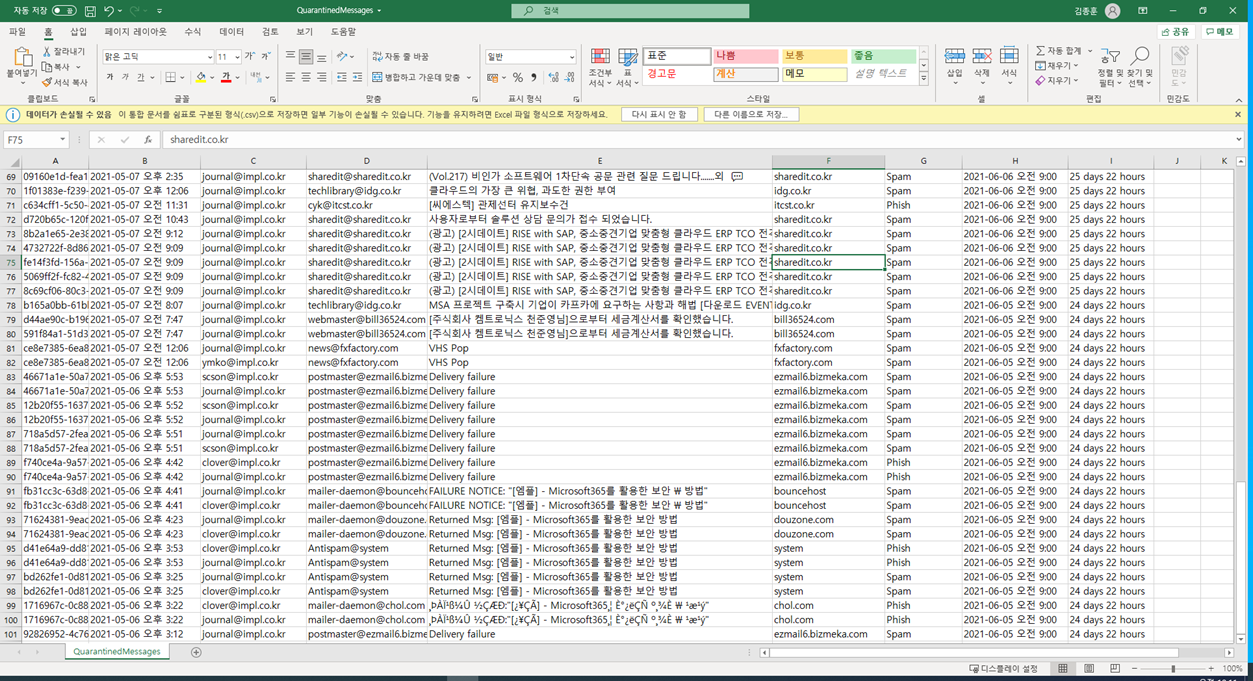Switch to the 수식 formulas tab
The width and height of the screenshot is (1253, 681).
[x=192, y=32]
